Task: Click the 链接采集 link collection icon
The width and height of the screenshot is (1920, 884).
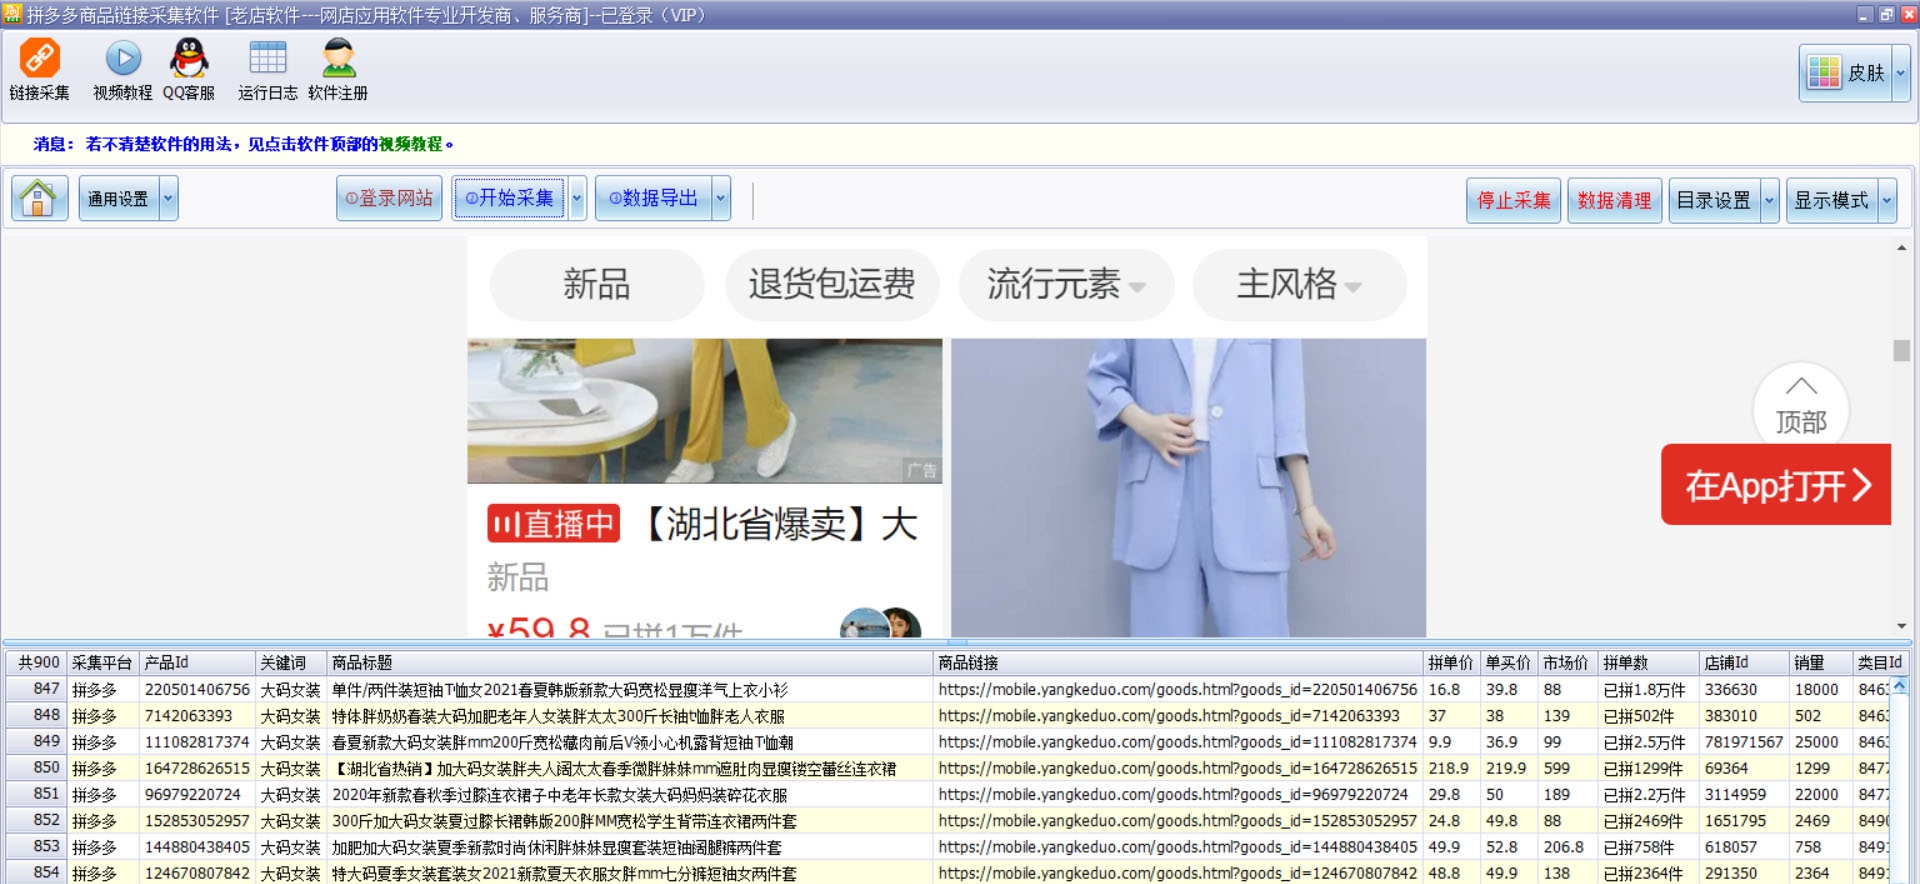Action: click(x=40, y=59)
